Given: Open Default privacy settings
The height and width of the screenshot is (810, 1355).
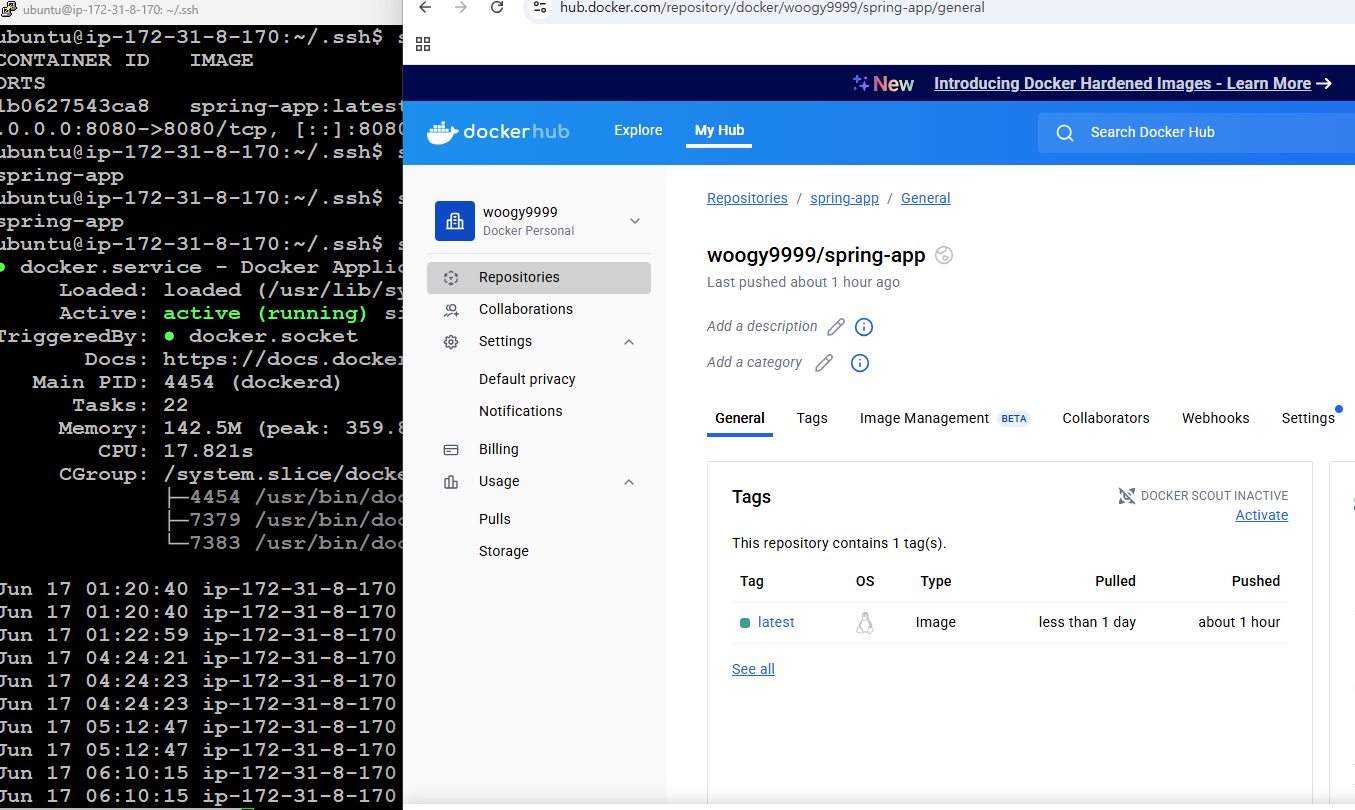Looking at the screenshot, I should 527,379.
